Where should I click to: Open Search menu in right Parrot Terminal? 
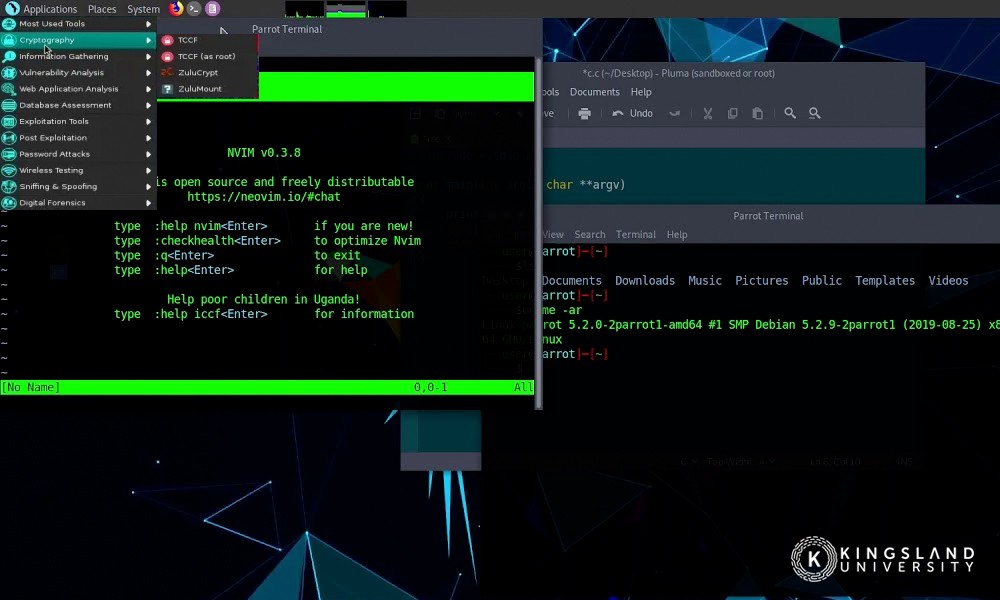click(x=590, y=235)
